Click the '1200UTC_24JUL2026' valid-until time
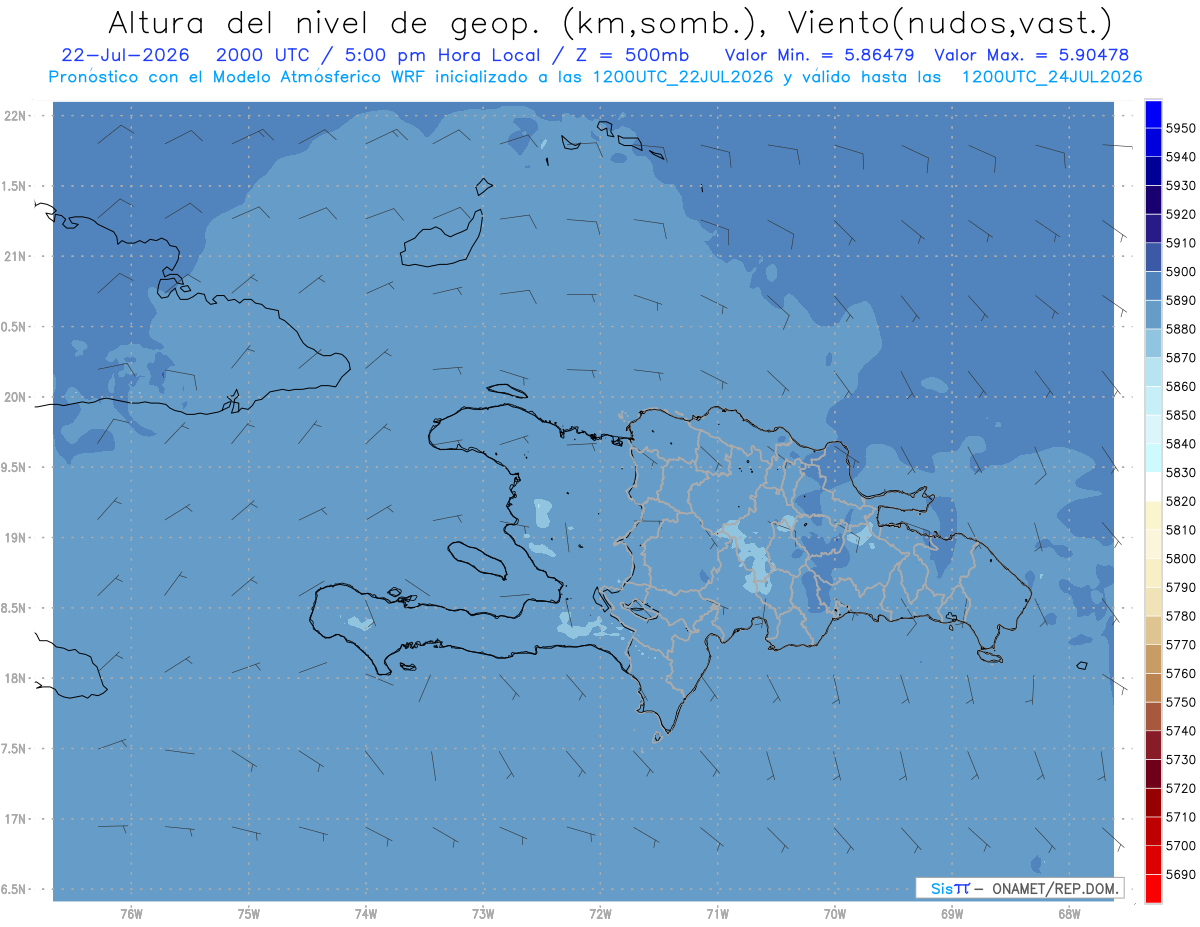This screenshot has height=927, width=1200. point(1052,77)
